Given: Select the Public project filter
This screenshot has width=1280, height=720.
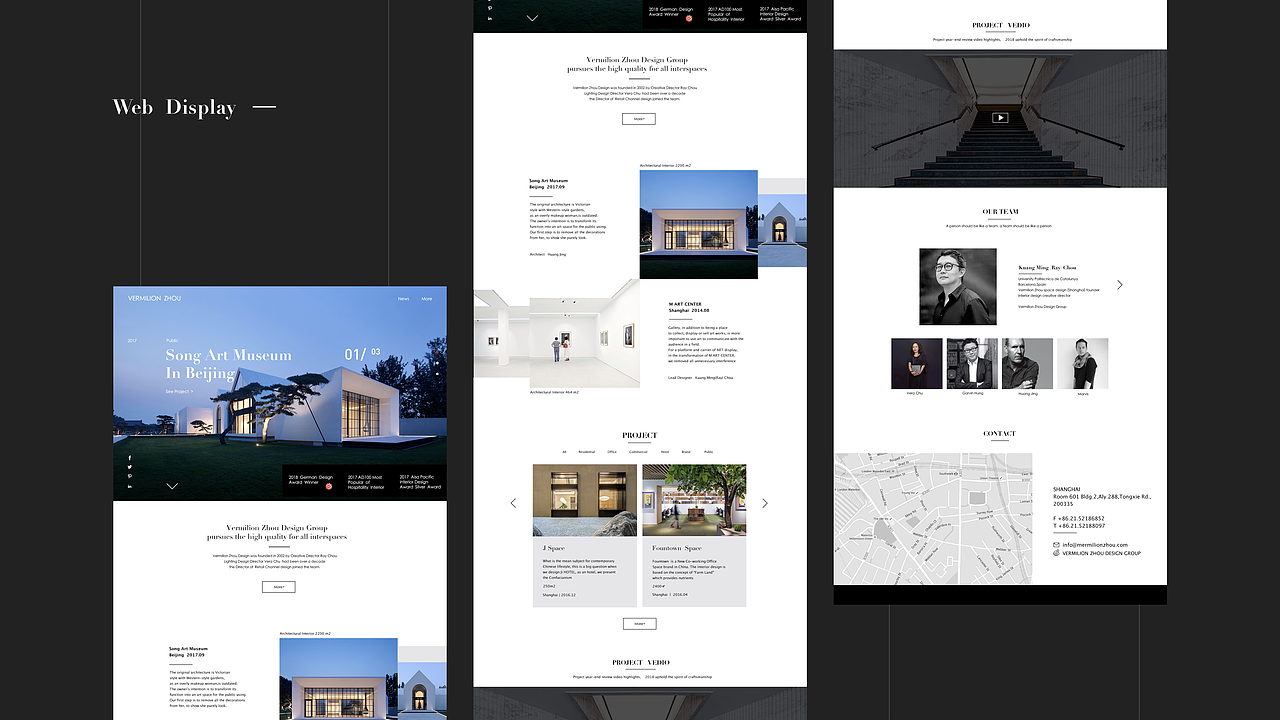Looking at the screenshot, I should tap(708, 452).
